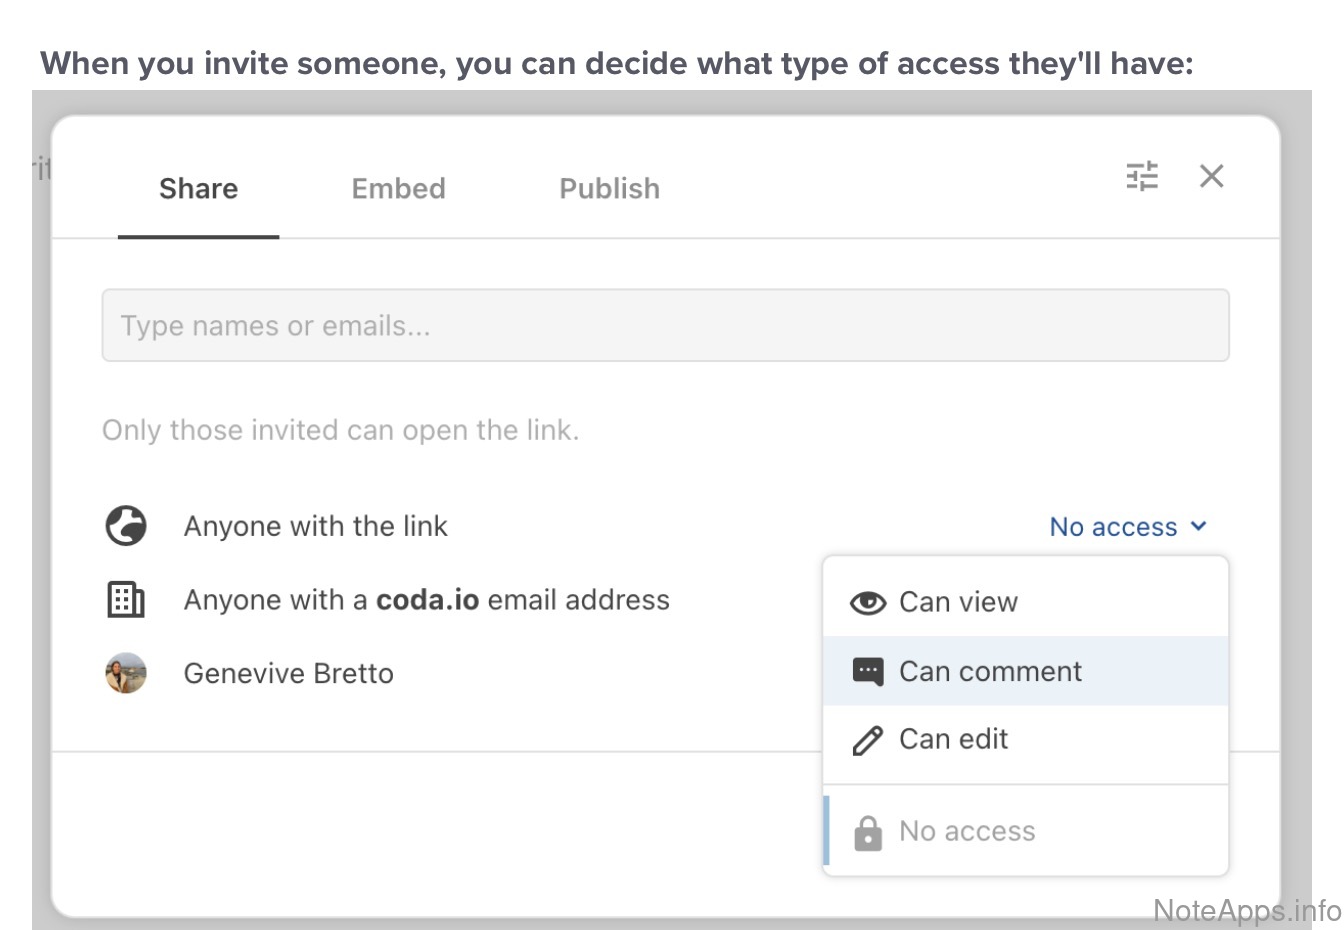Open the Publish tab
The image size is (1344, 930).
point(609,189)
